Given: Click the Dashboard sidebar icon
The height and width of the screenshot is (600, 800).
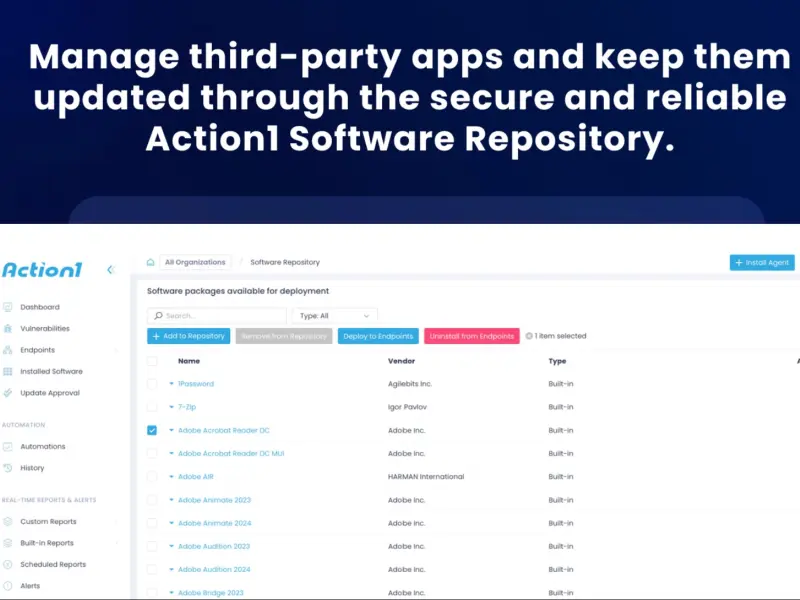Looking at the screenshot, I should pos(8,307).
